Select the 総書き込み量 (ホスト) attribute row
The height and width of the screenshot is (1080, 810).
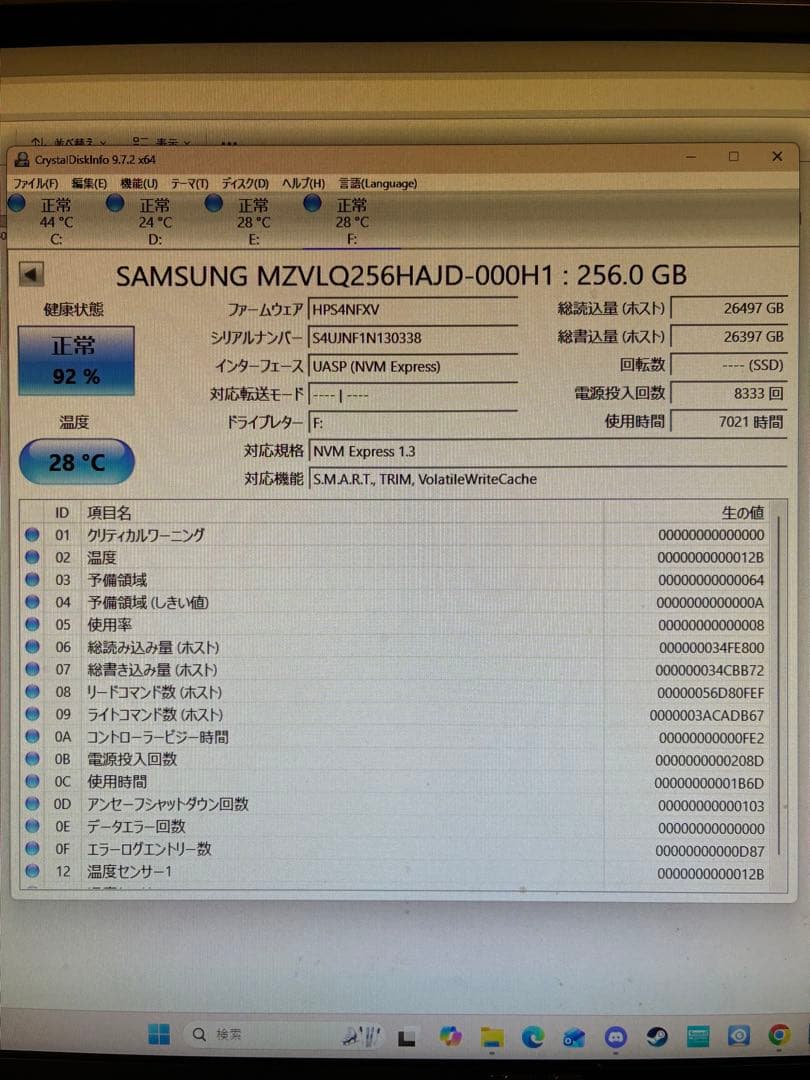point(397,669)
